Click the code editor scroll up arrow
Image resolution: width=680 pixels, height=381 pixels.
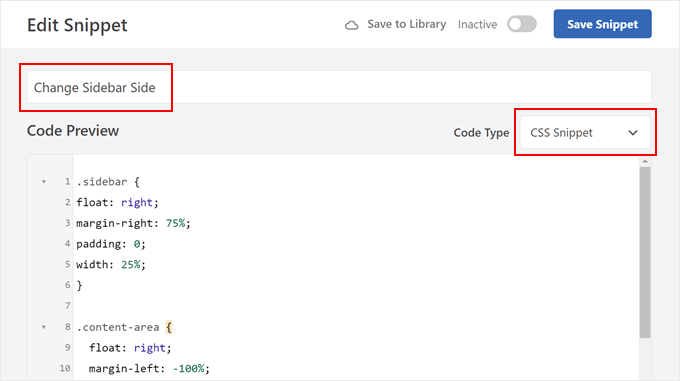645,161
